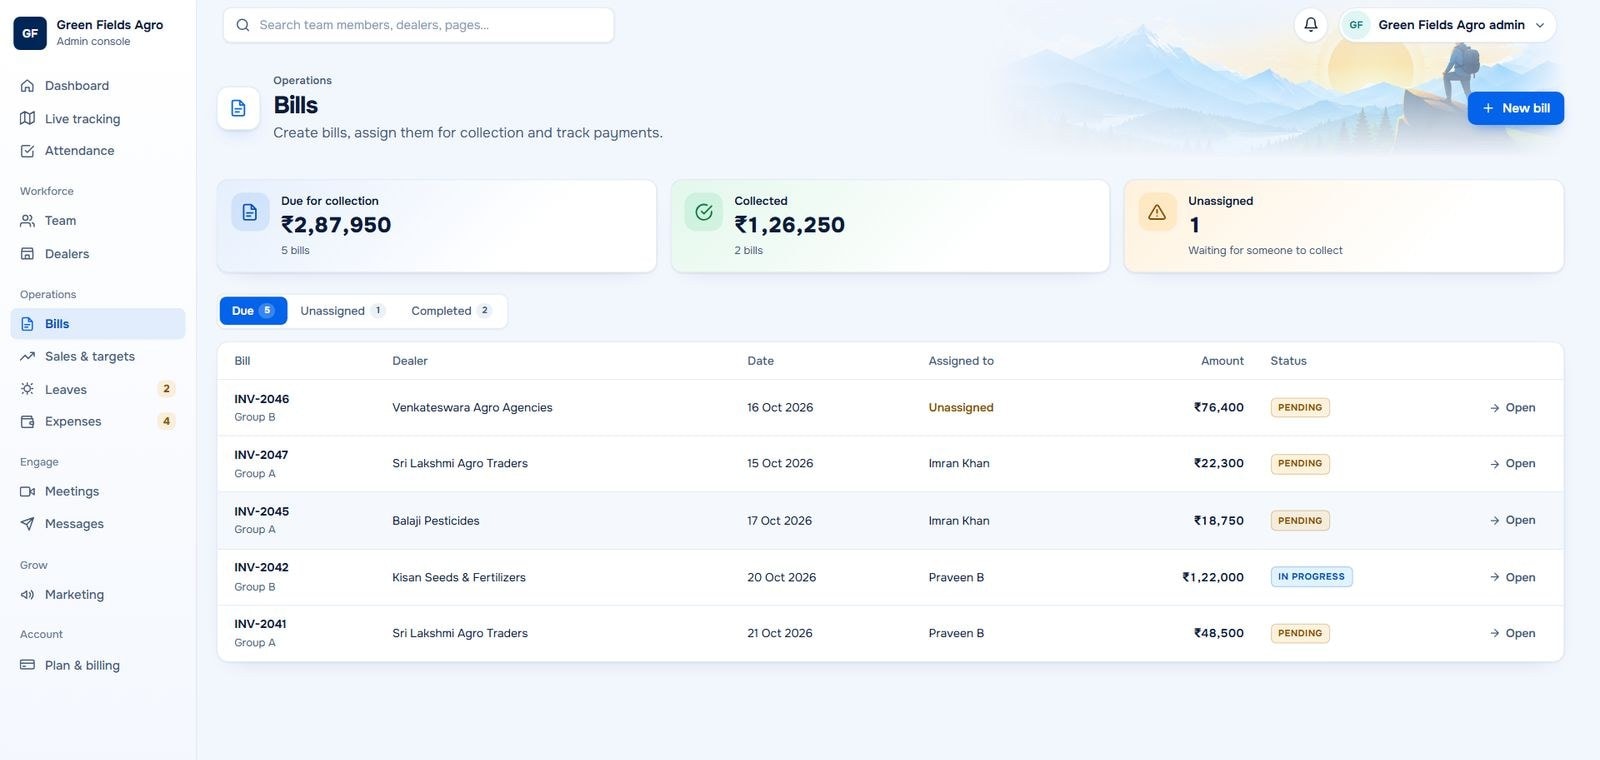Click the Bills page header document icon
The image size is (1600, 760).
click(x=238, y=108)
